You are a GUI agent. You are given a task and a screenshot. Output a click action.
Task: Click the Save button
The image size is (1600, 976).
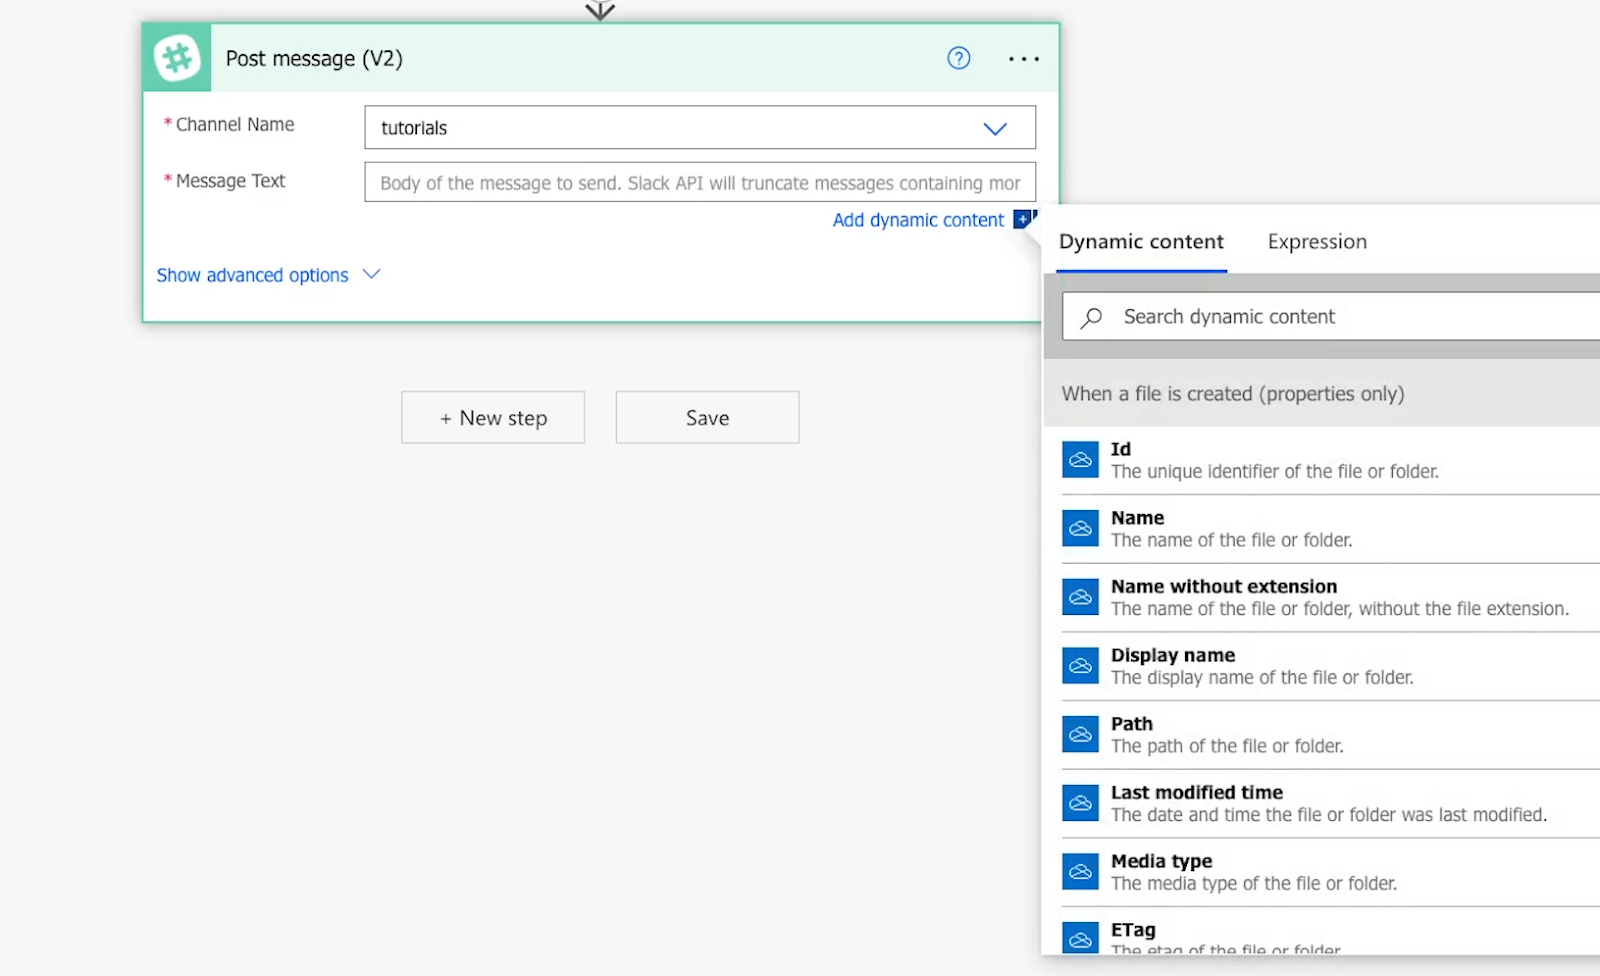point(707,417)
